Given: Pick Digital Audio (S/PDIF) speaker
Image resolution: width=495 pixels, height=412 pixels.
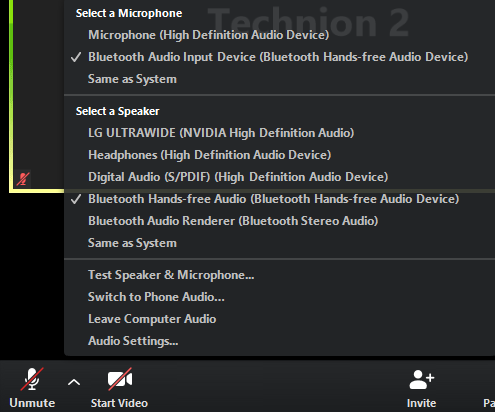Looking at the screenshot, I should (238, 177).
